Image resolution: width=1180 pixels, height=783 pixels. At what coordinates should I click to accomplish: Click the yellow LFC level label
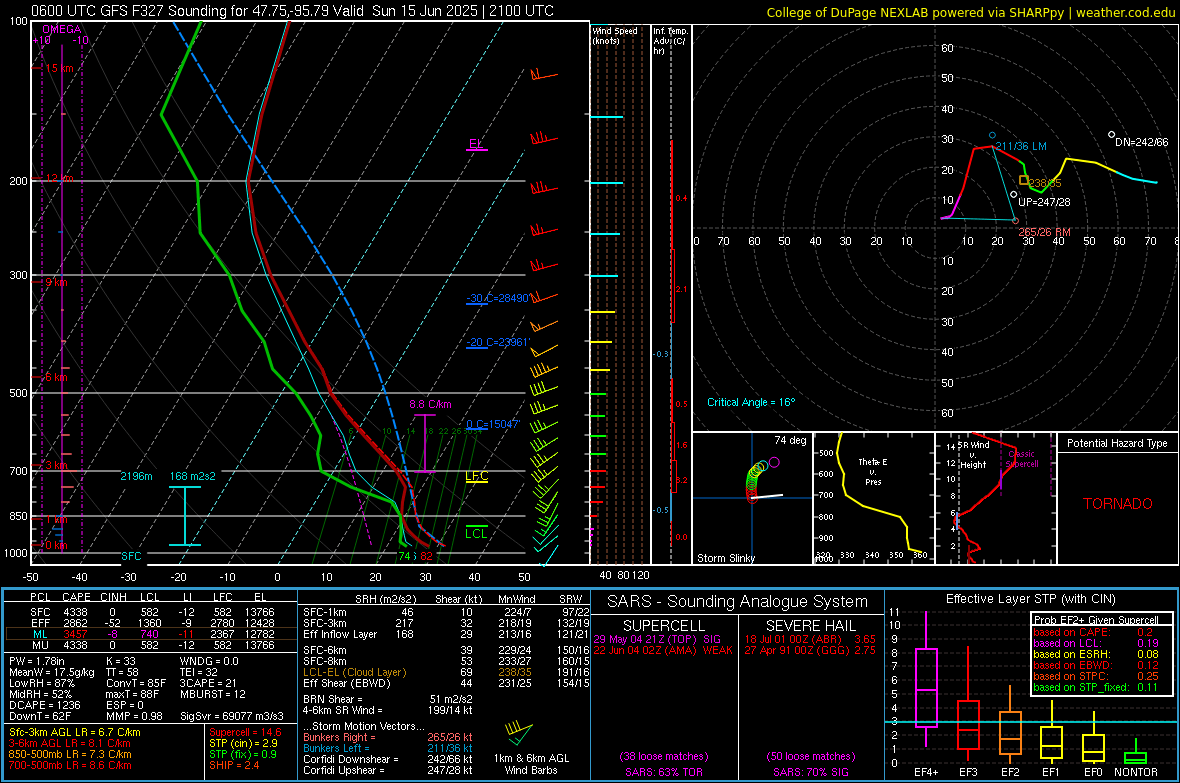[x=476, y=476]
